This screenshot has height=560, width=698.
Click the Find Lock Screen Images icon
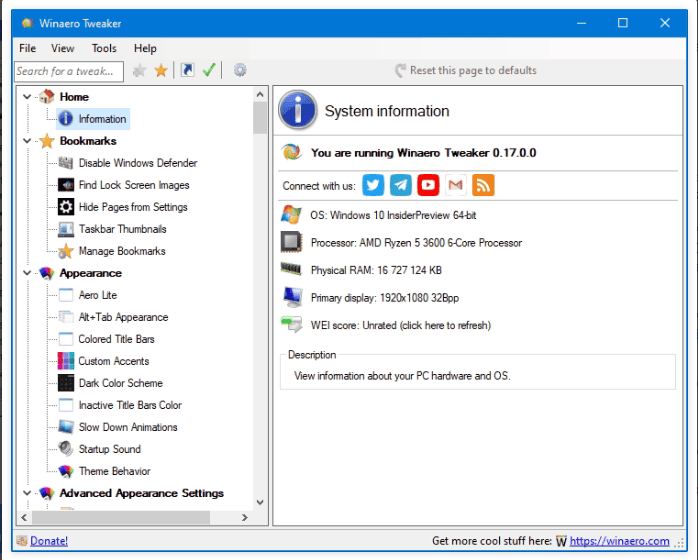(x=66, y=185)
